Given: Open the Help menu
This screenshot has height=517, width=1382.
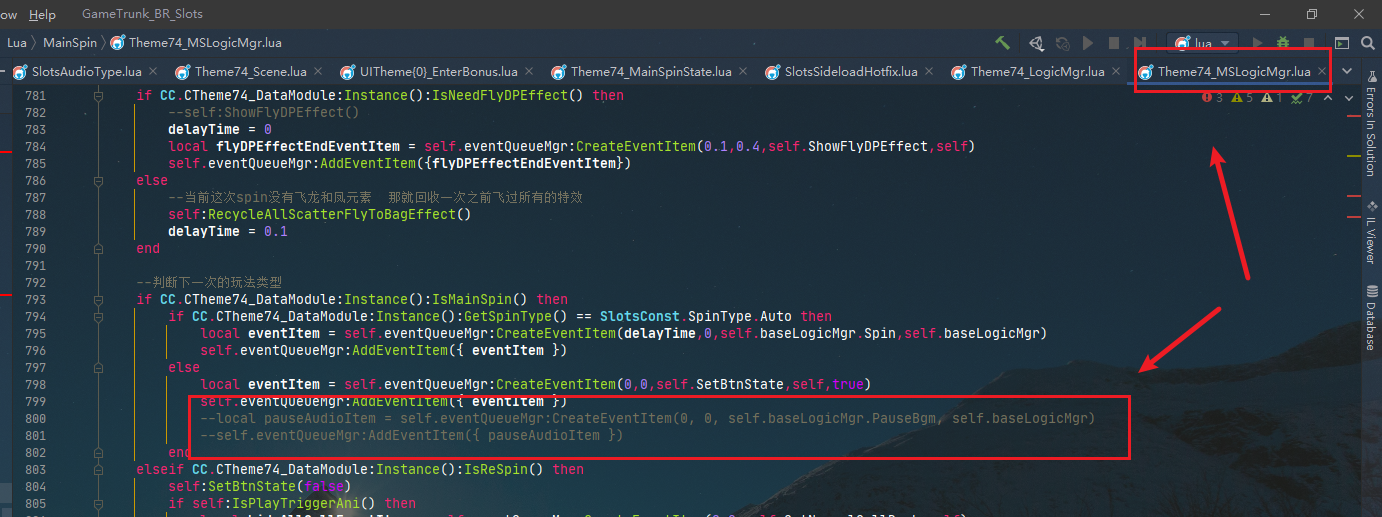Looking at the screenshot, I should 42,15.
